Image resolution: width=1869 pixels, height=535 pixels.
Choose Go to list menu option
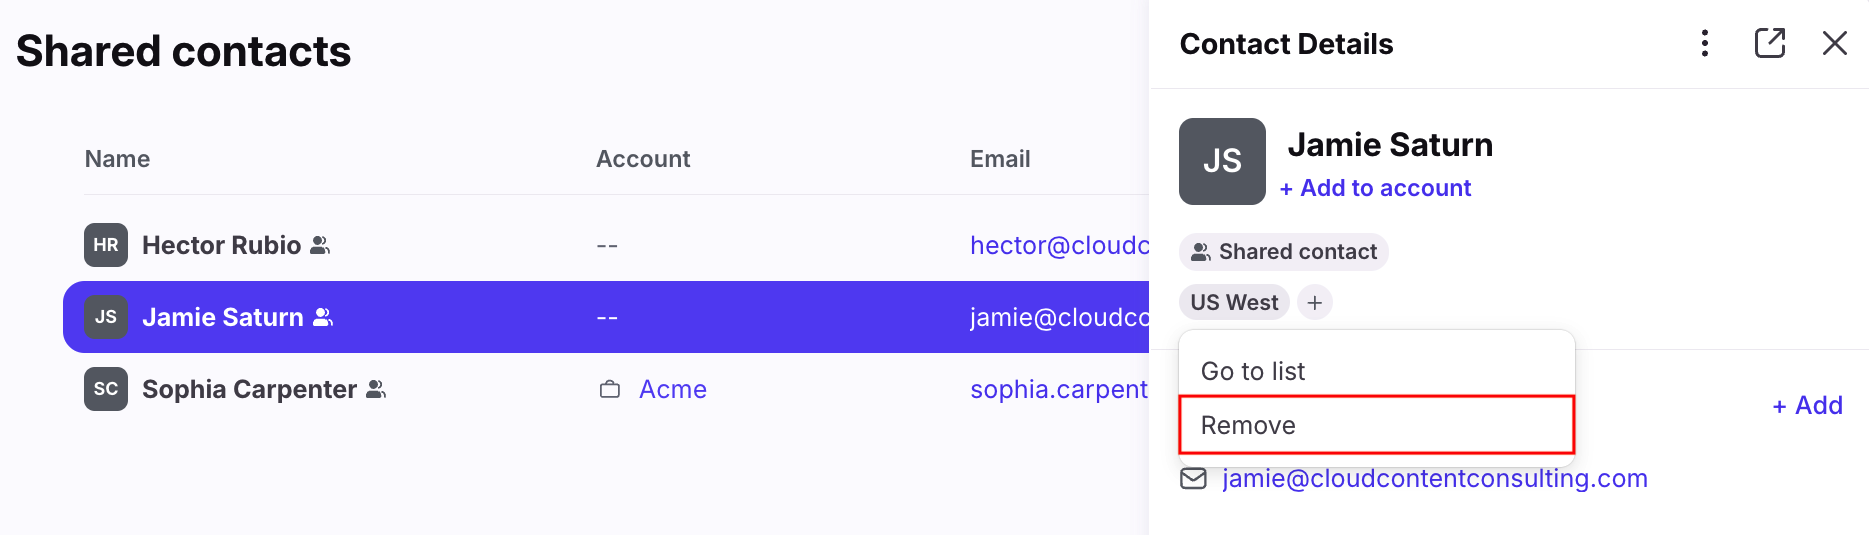tap(1377, 371)
